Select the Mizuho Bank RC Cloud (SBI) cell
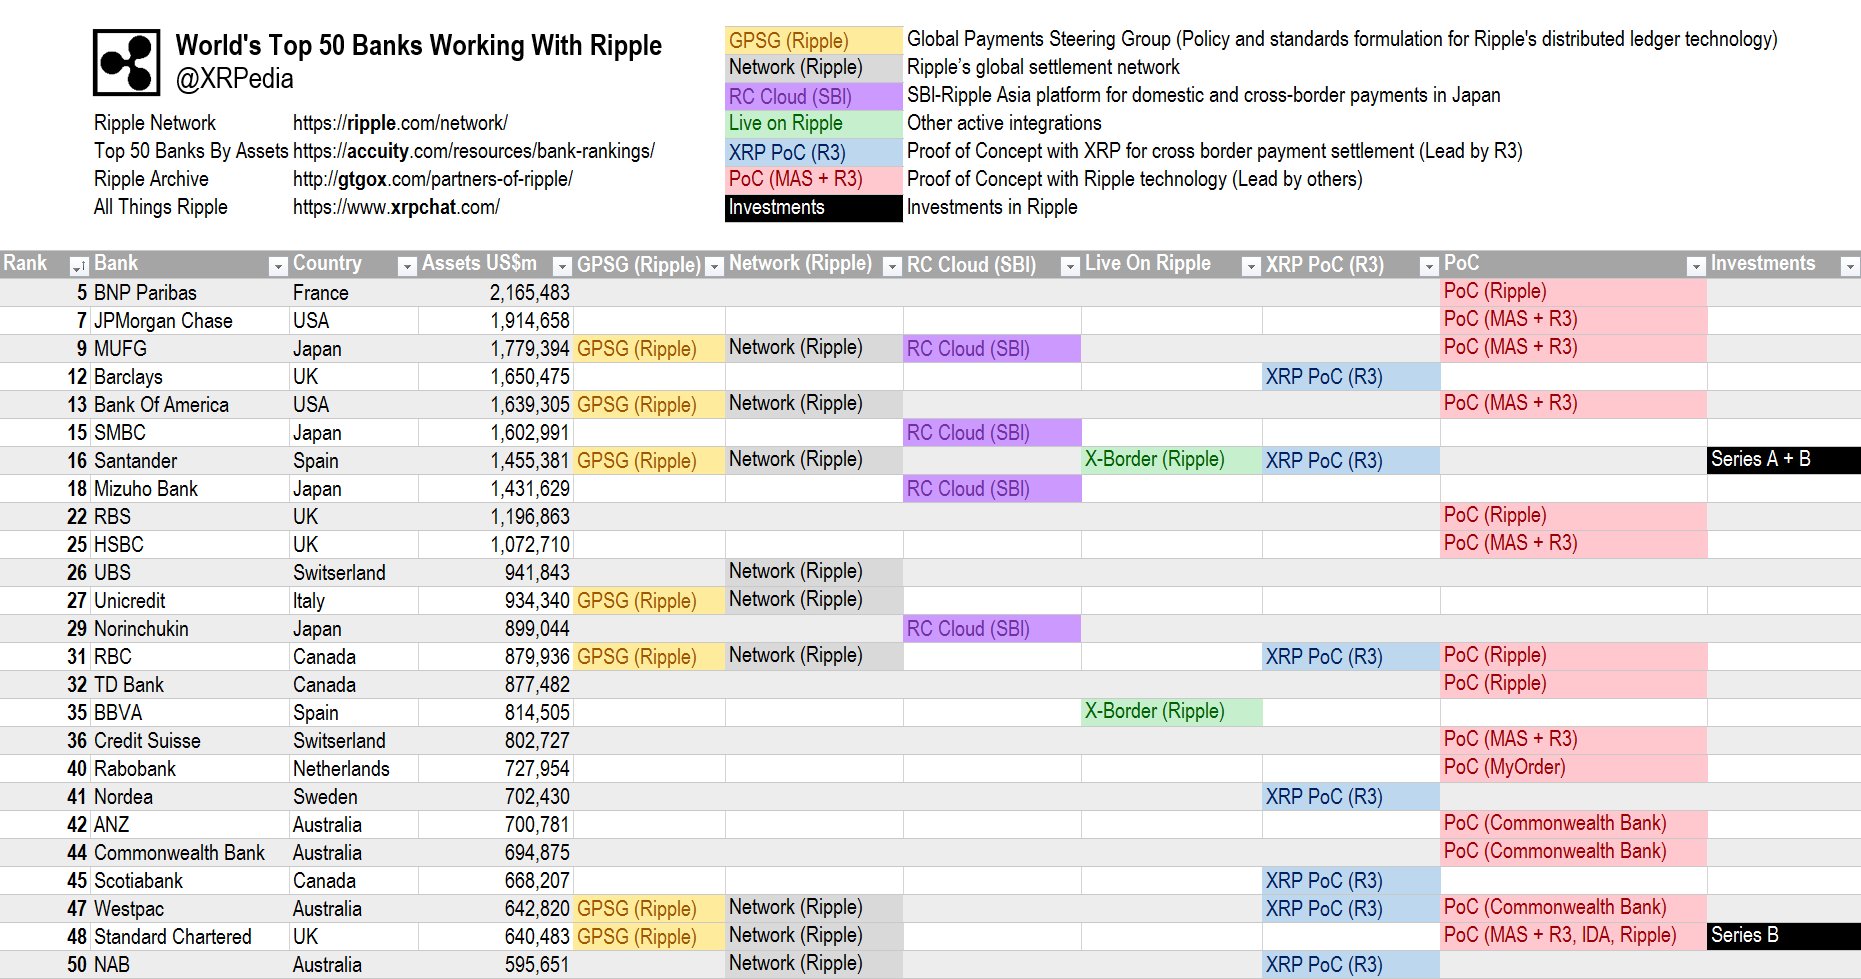 point(992,489)
